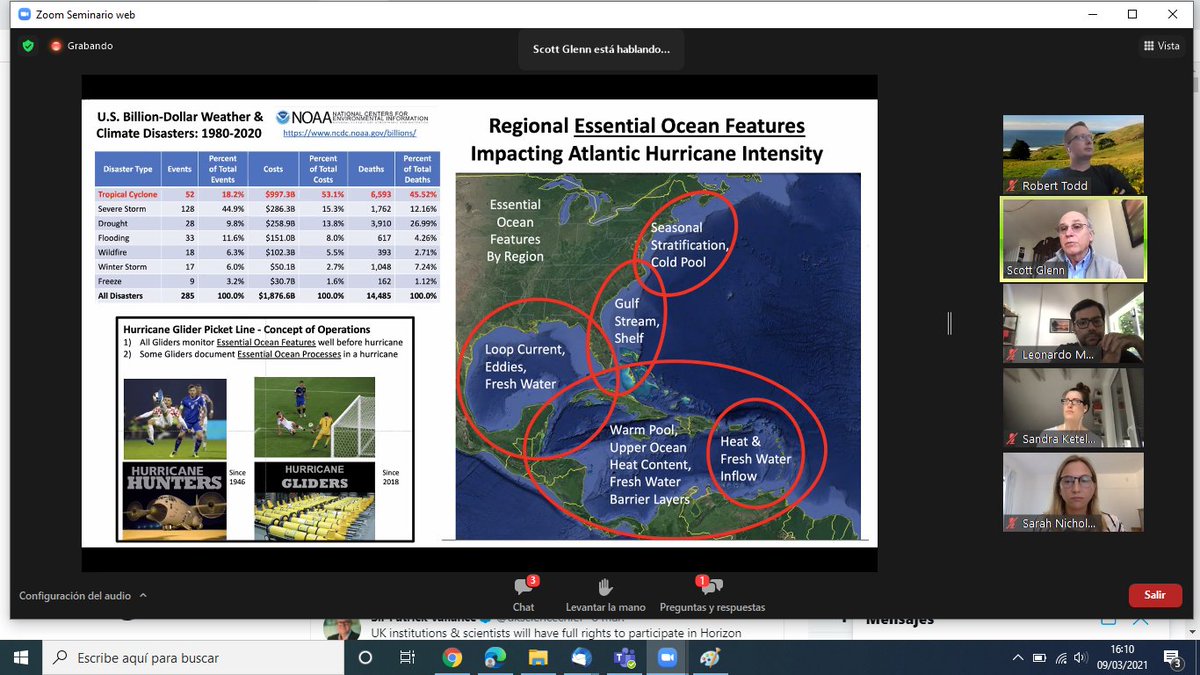Select Leonardo M.'s video thumbnail
1200x675 pixels.
[x=1073, y=323]
